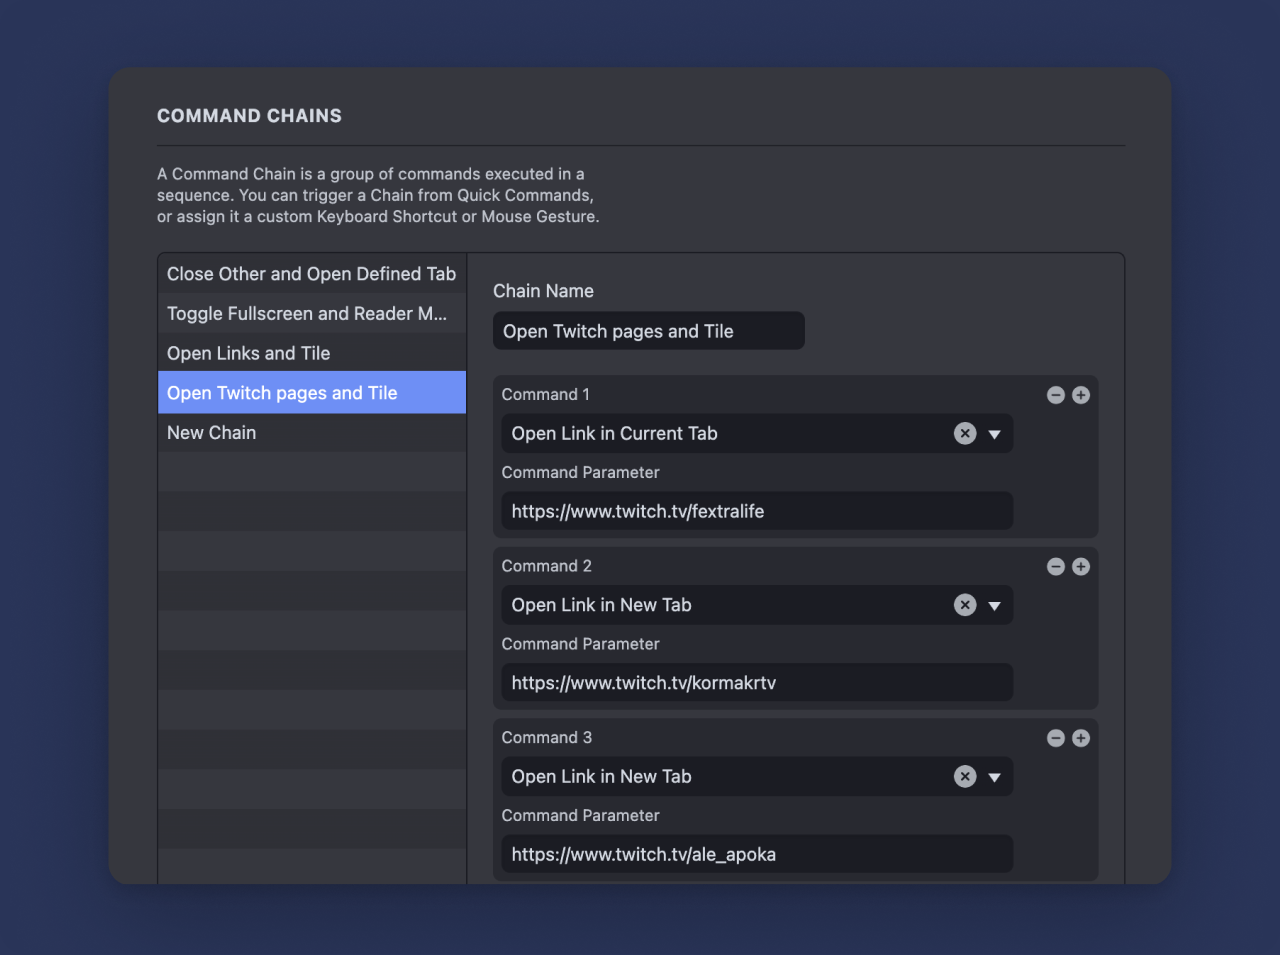This screenshot has width=1280, height=955.
Task: Edit ale_apoka URL parameter field
Action: tap(757, 854)
